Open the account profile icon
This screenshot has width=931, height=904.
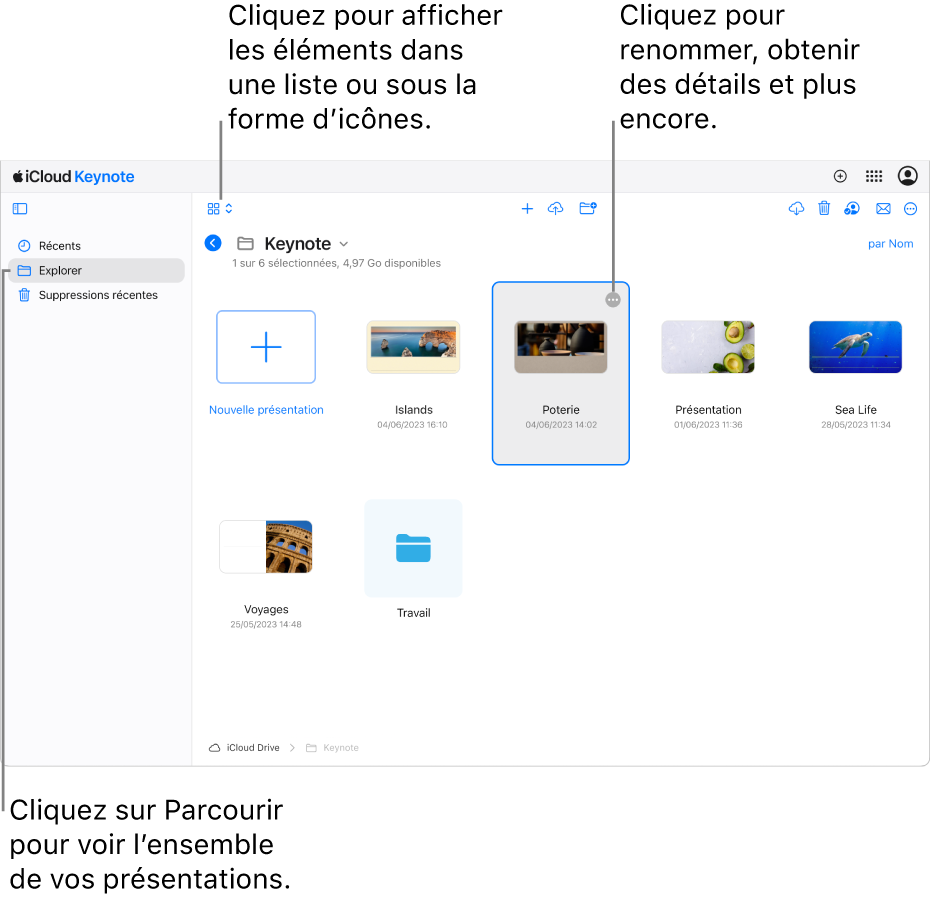click(x=907, y=176)
